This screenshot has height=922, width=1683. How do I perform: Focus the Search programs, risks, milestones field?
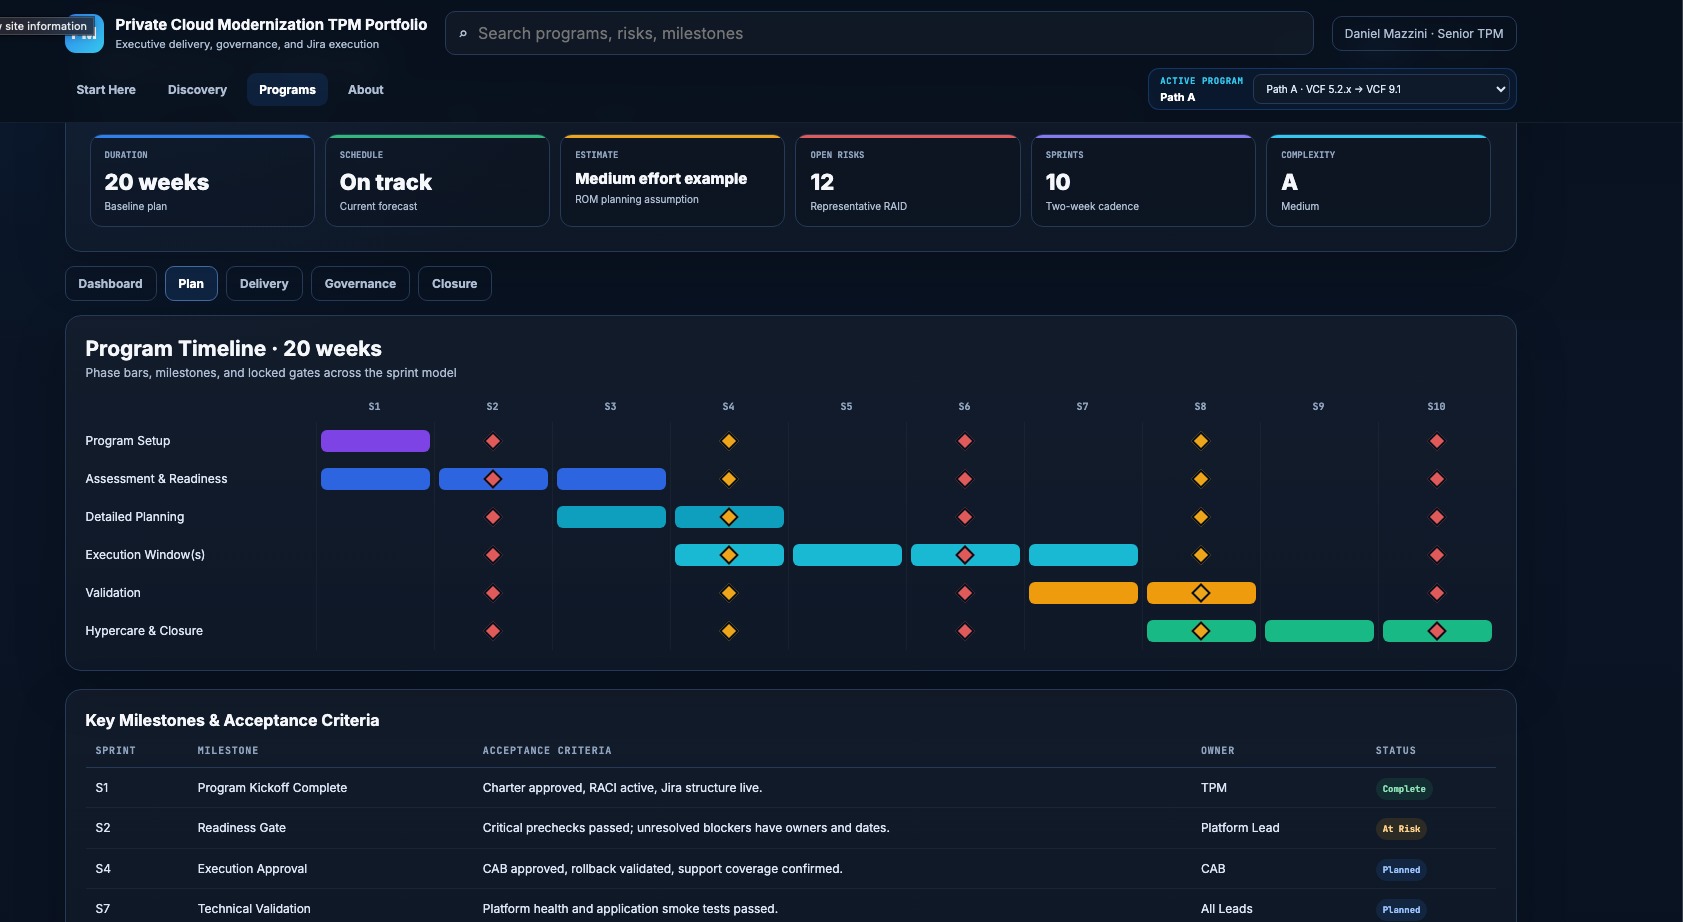(879, 33)
